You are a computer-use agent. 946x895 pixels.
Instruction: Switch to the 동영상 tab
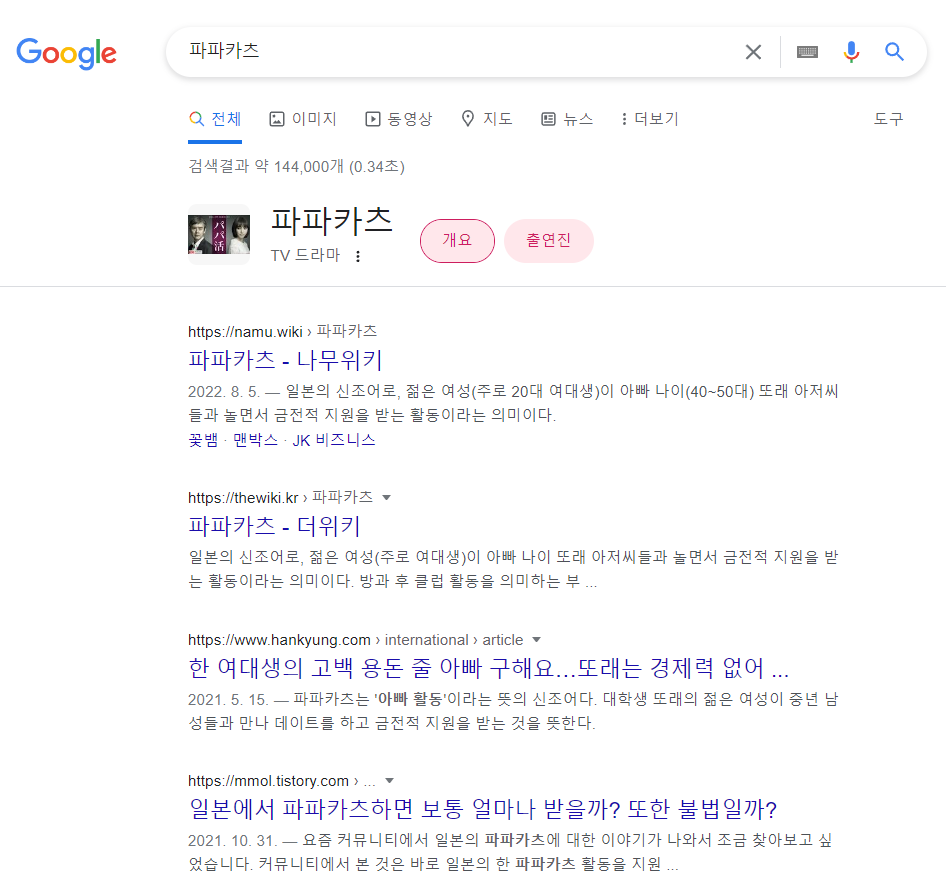point(399,119)
